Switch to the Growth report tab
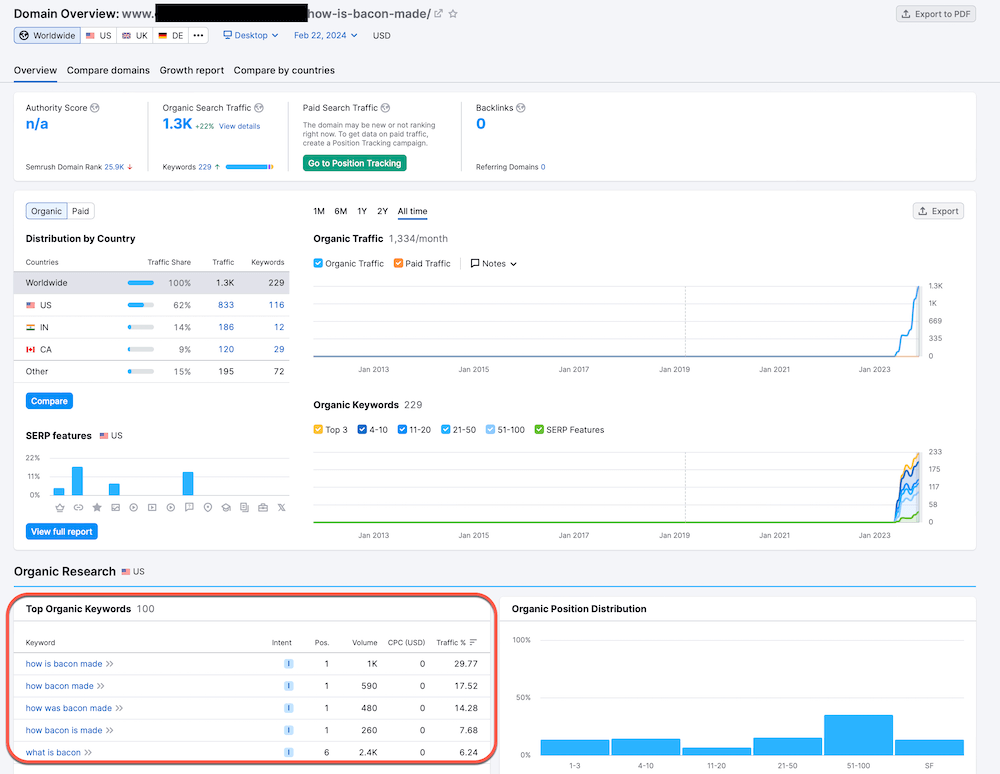This screenshot has height=774, width=1000. click(x=191, y=70)
